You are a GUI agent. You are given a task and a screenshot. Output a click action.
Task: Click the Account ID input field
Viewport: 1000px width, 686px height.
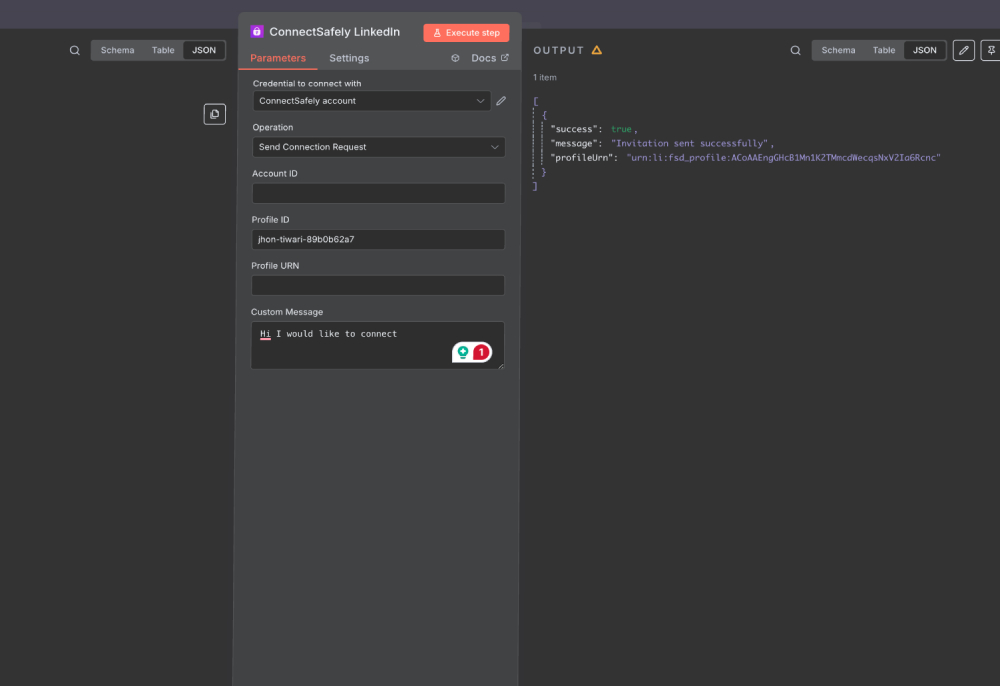[x=377, y=192]
